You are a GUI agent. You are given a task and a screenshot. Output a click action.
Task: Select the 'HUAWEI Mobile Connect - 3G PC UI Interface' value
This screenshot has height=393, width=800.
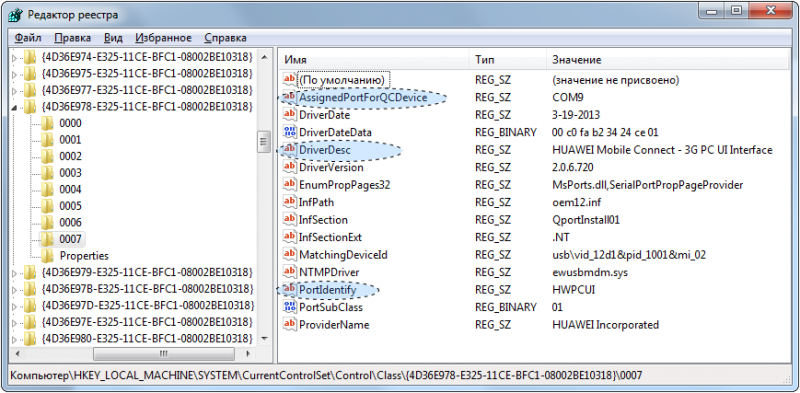(662, 150)
